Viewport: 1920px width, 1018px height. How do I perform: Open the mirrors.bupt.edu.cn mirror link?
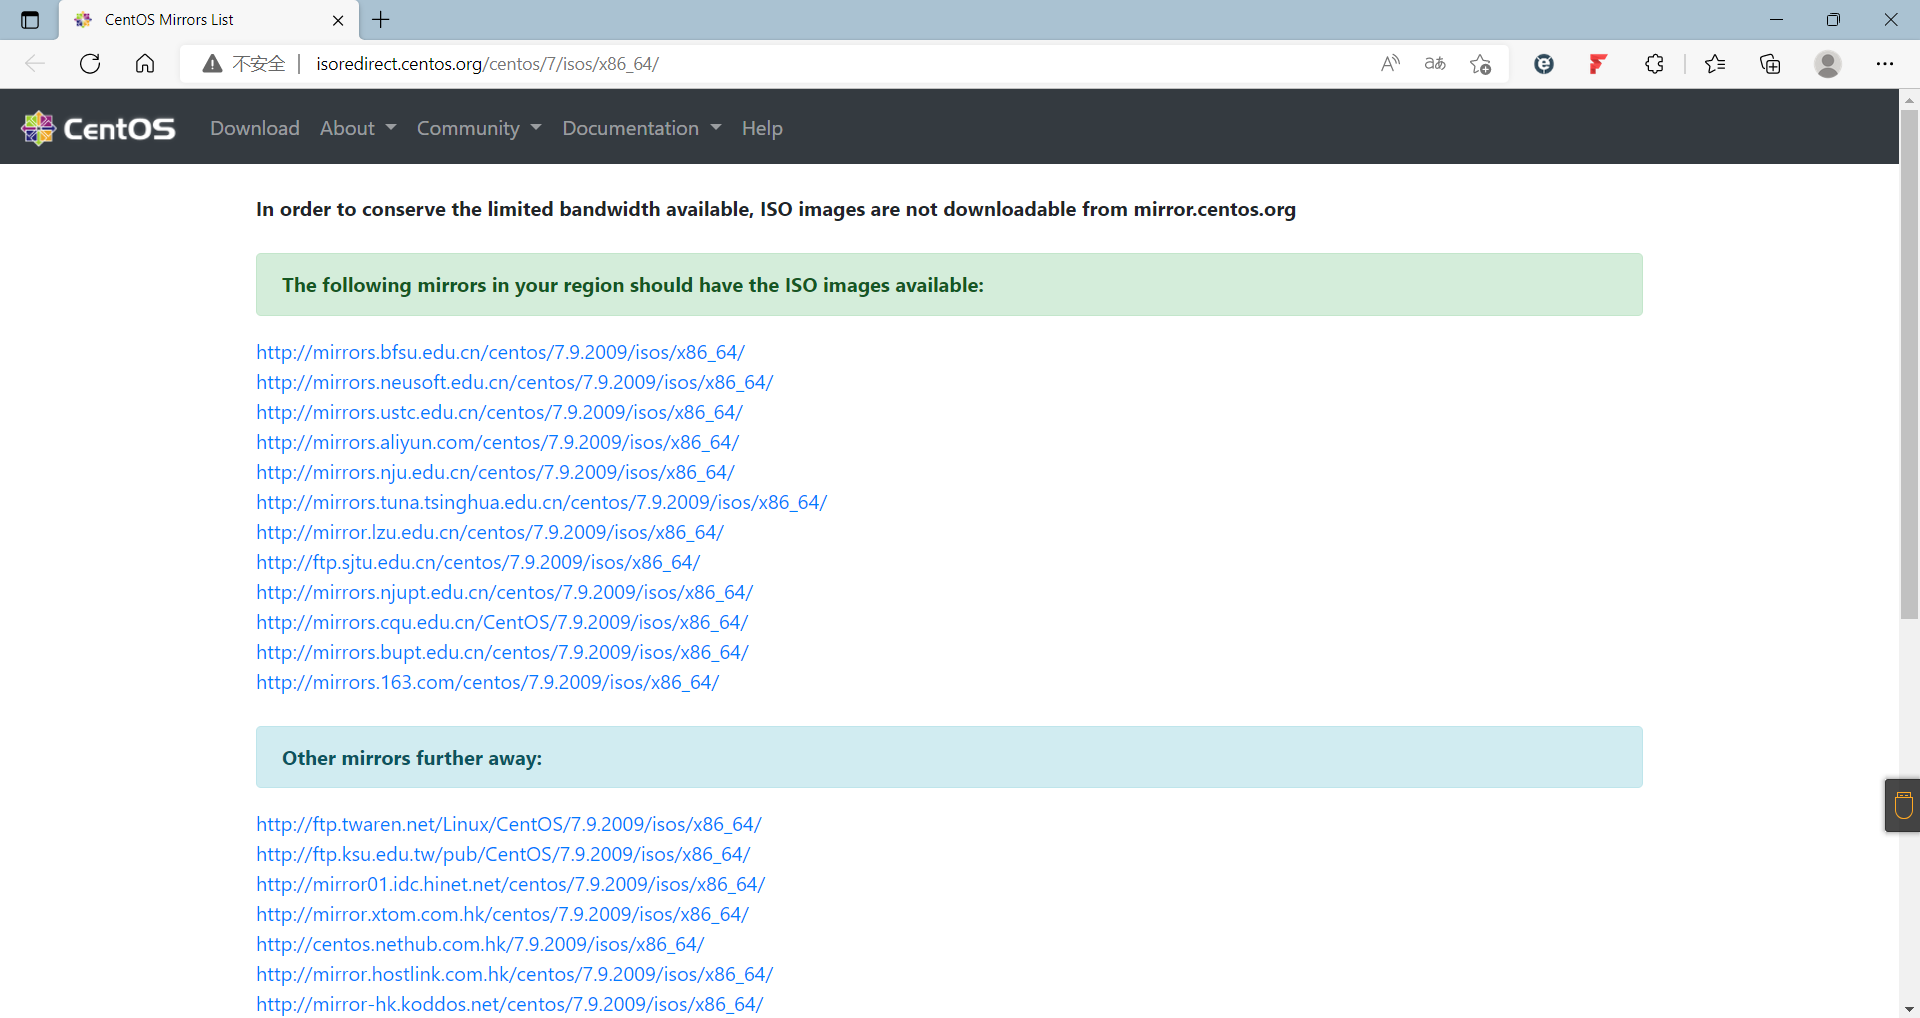502,652
